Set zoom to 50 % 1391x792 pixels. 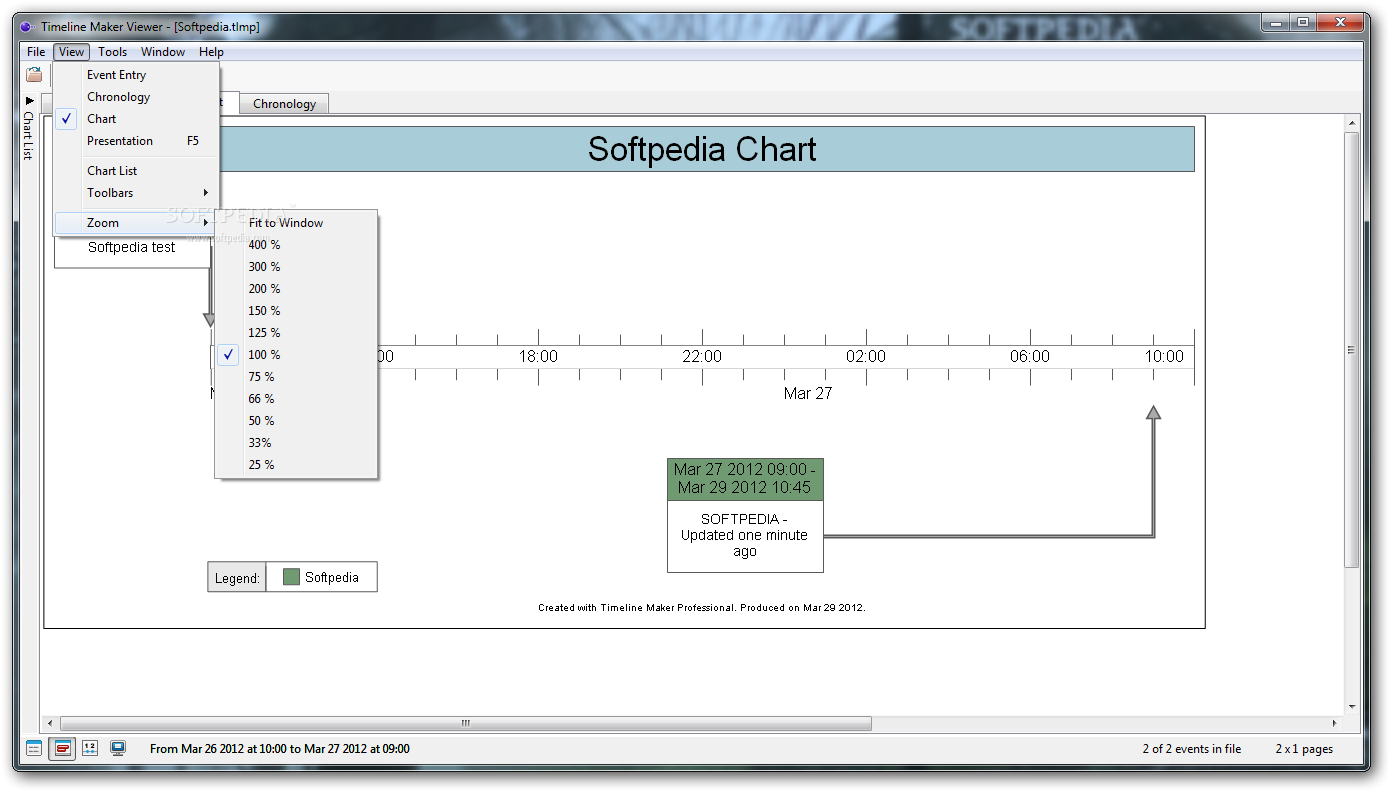point(297,421)
